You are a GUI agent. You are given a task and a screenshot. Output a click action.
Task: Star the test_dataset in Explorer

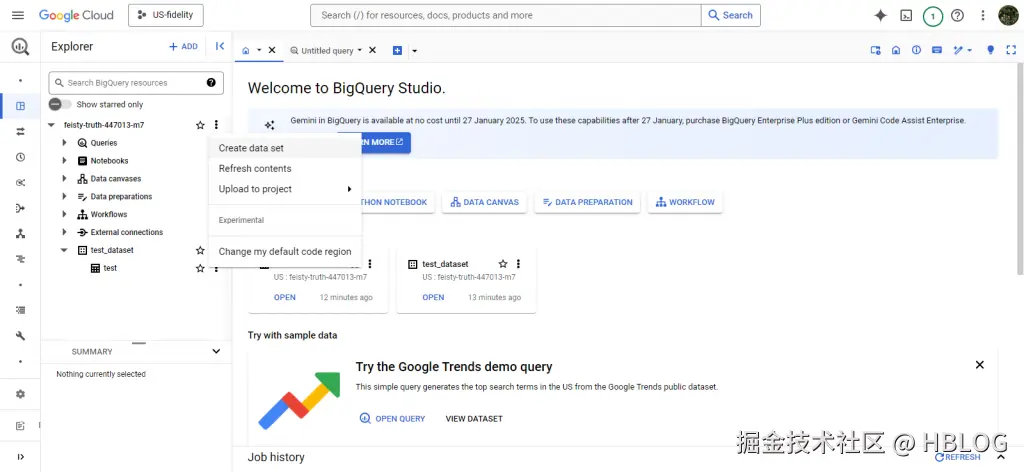(x=200, y=250)
